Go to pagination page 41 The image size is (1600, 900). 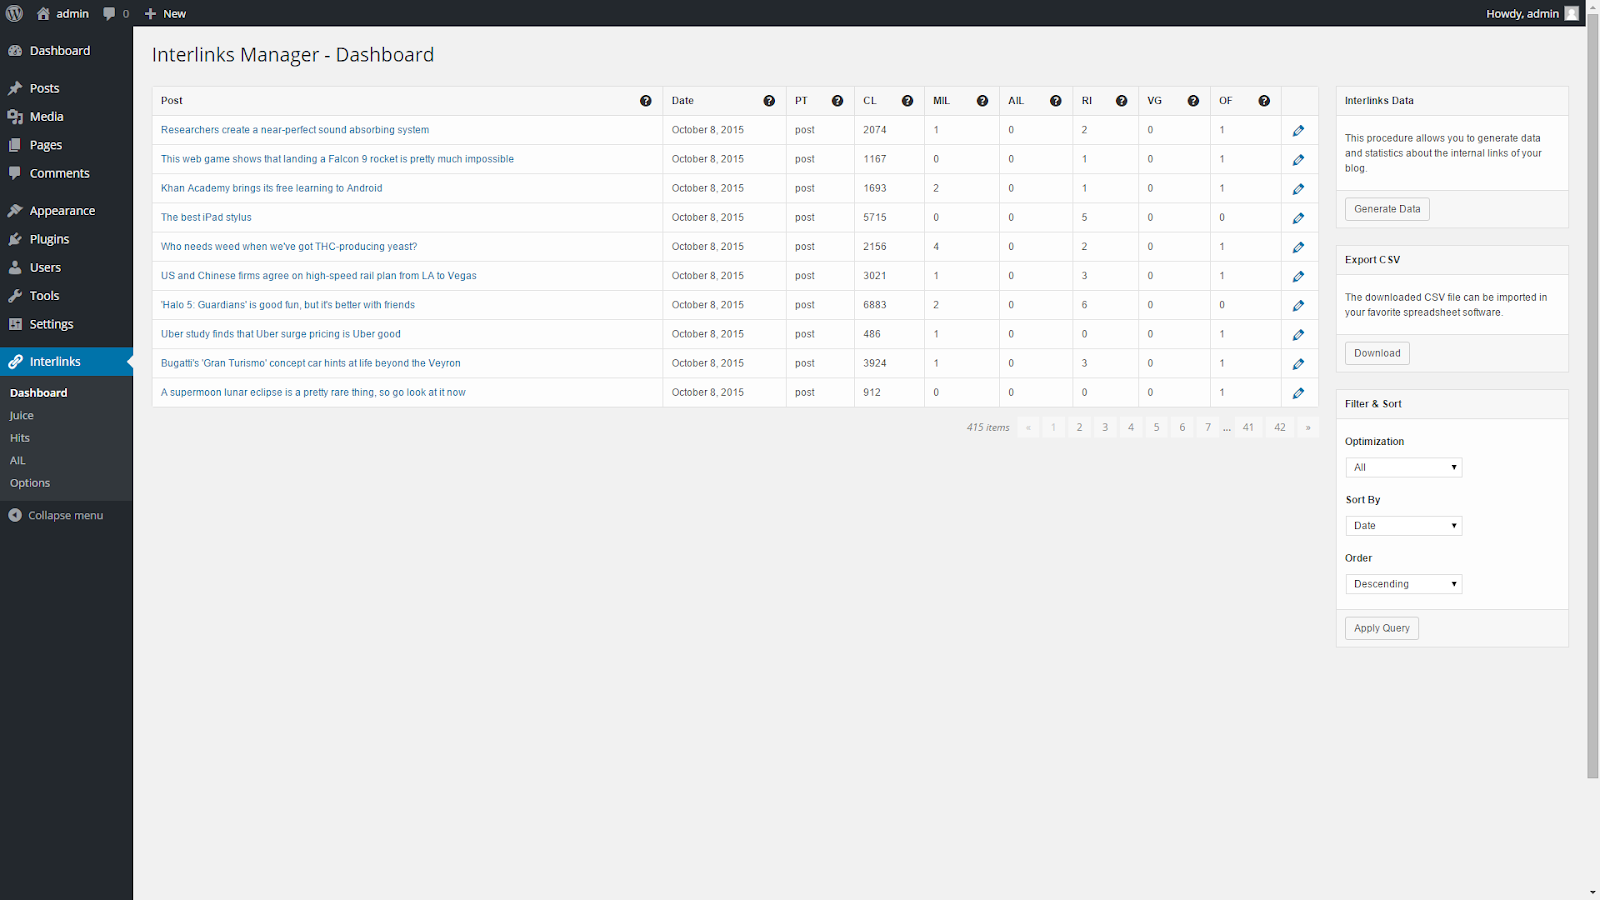click(1248, 427)
